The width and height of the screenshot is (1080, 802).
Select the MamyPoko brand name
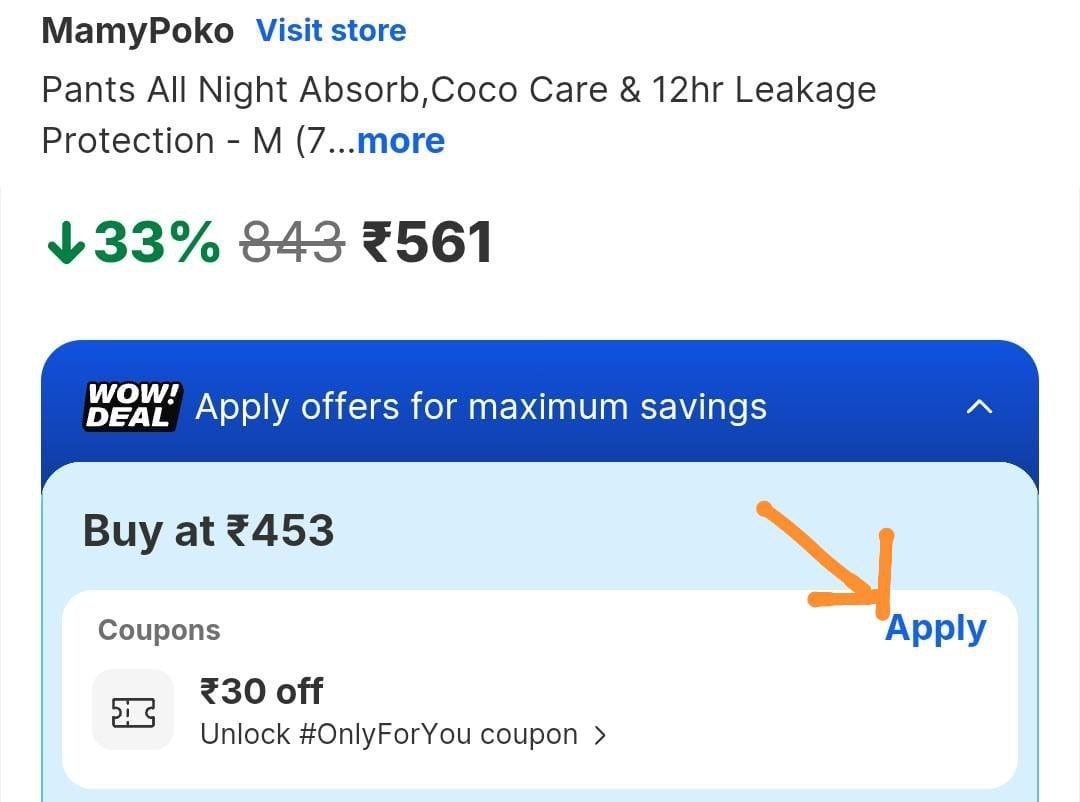pyautogui.click(x=137, y=31)
